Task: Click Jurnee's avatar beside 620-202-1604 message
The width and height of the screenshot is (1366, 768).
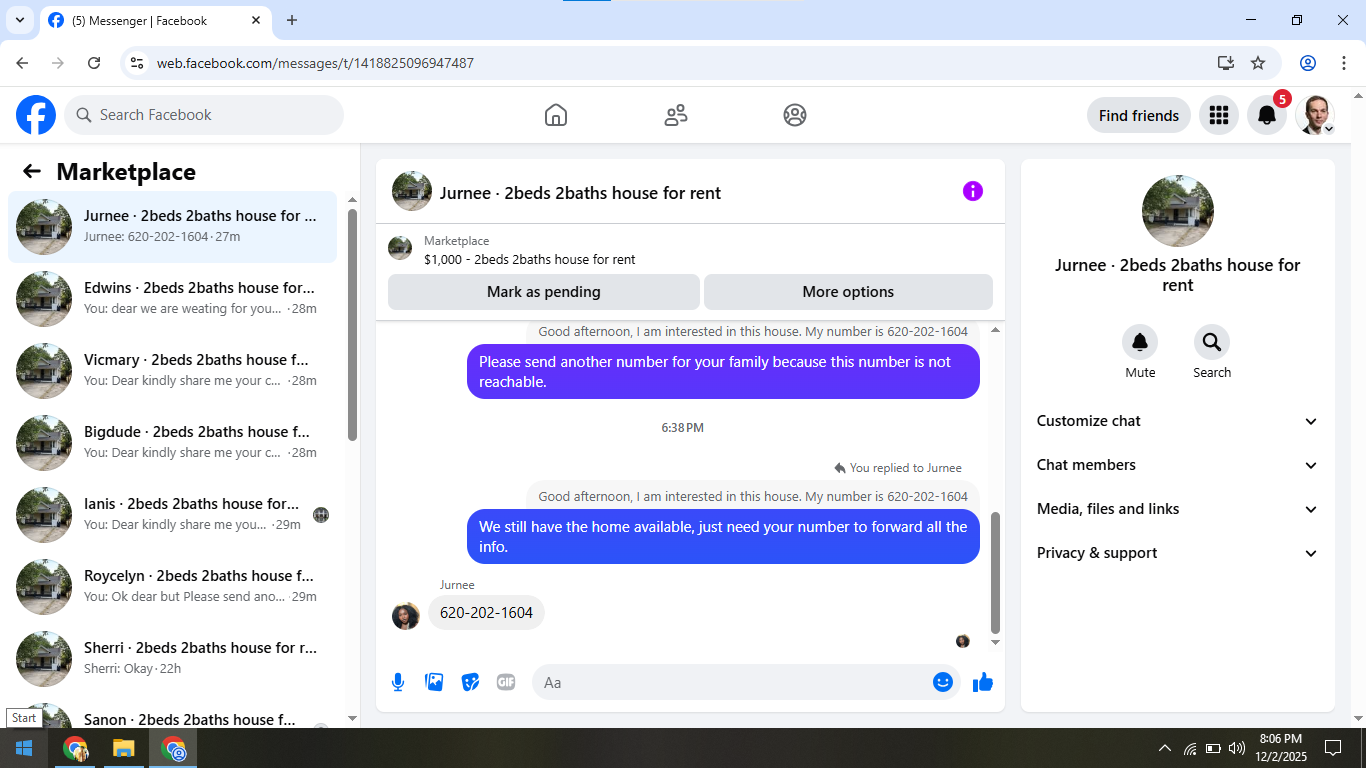Action: 406,616
